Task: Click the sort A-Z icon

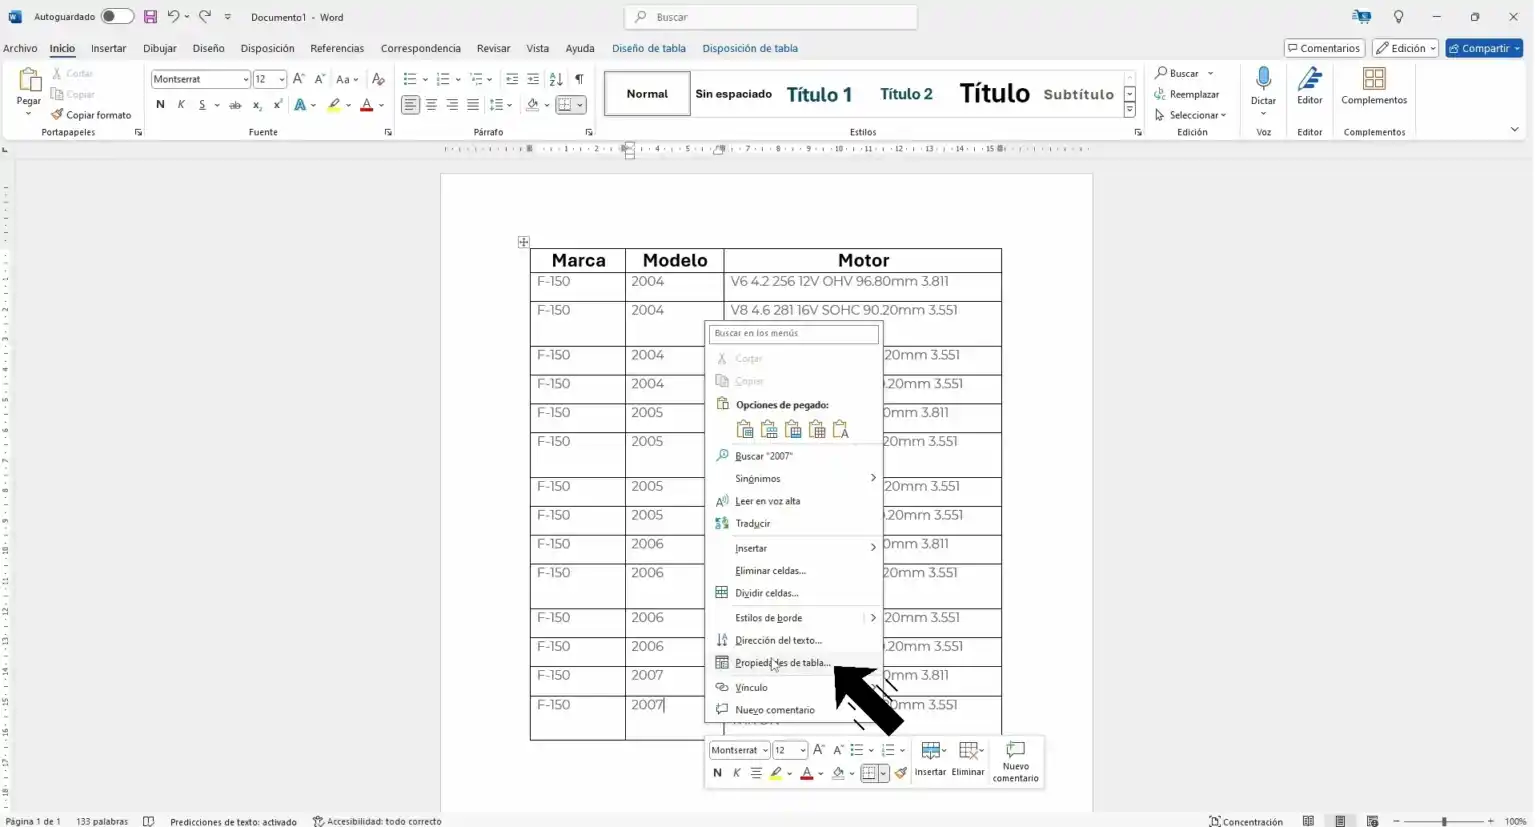Action: [556, 79]
